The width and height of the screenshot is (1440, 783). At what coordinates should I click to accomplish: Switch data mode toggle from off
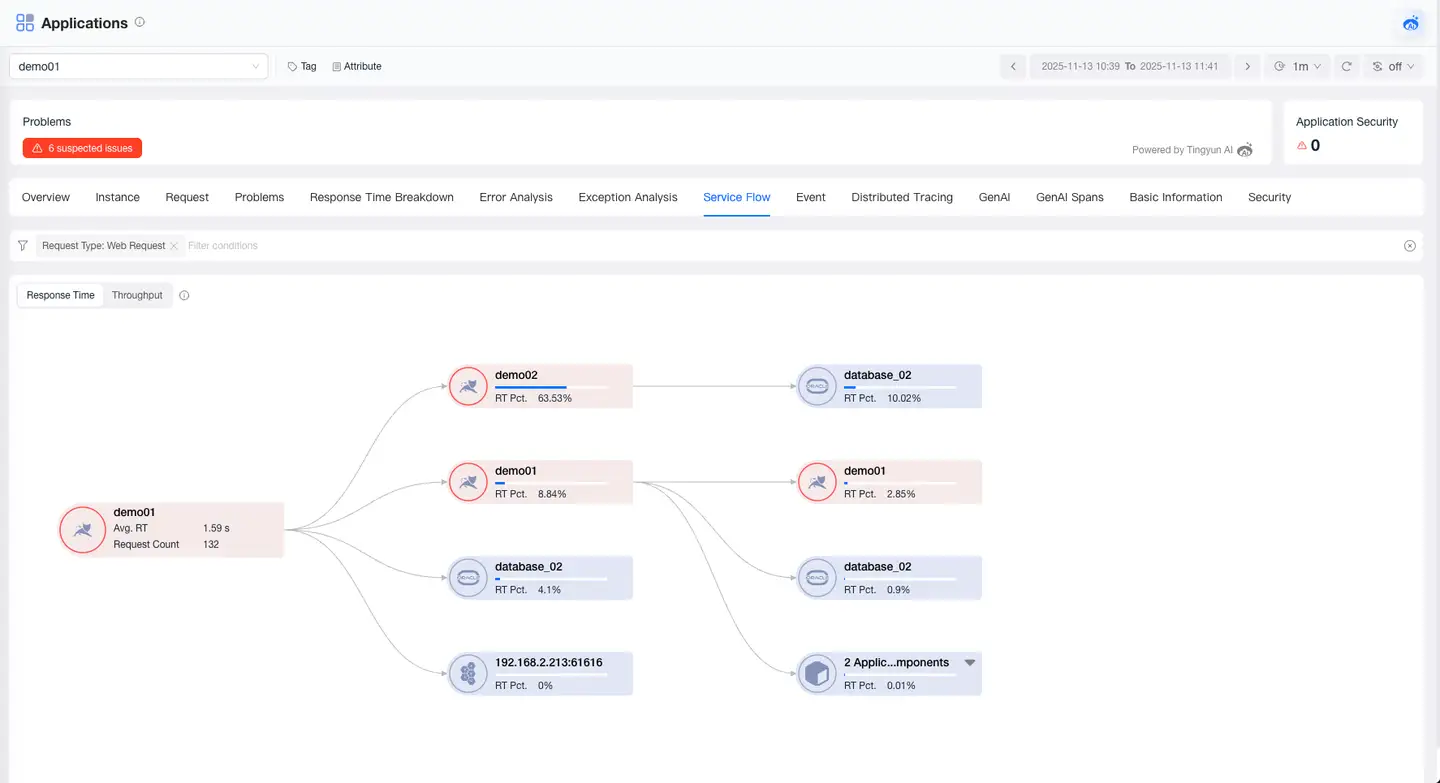(x=1392, y=66)
